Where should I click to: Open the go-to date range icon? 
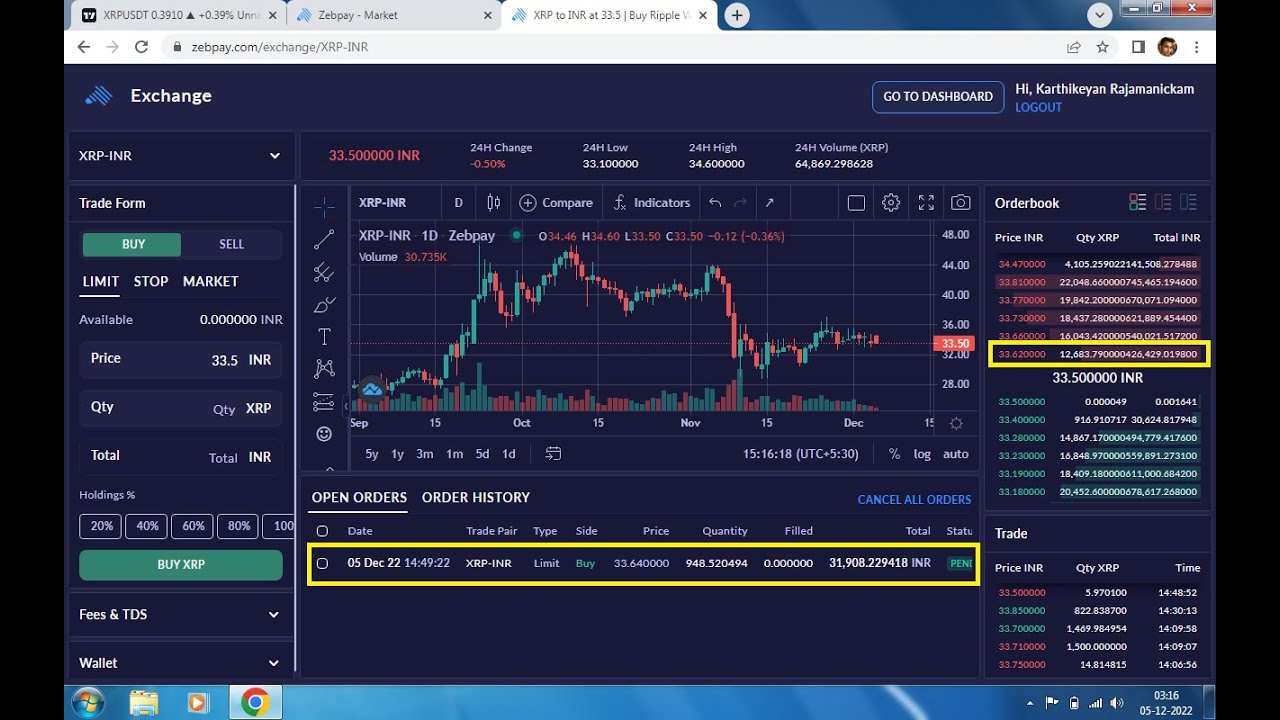(x=553, y=454)
